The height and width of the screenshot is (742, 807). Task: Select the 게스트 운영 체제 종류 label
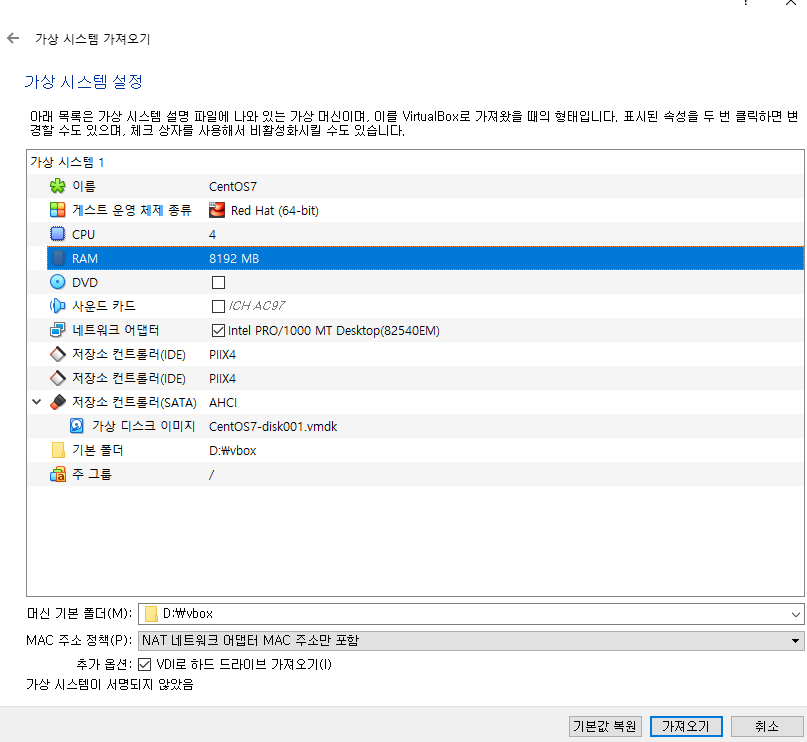(x=132, y=210)
